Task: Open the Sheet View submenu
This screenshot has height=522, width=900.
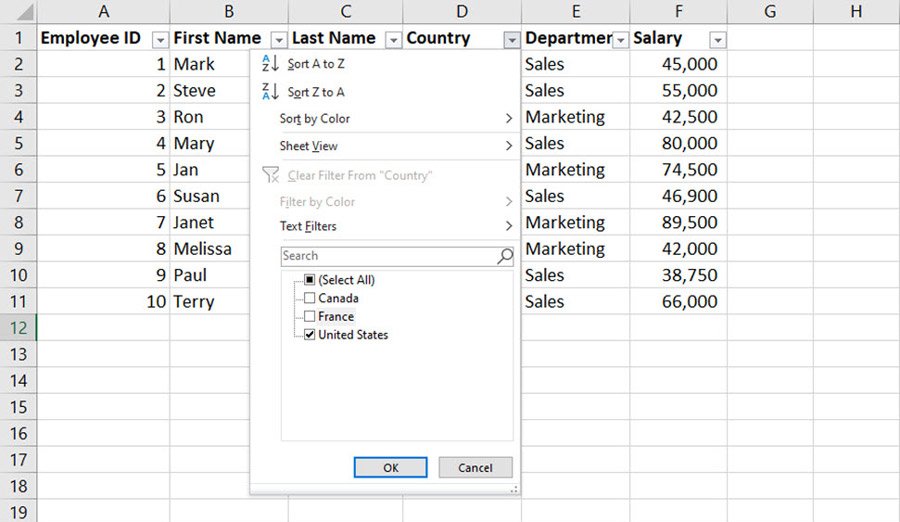Action: [x=395, y=146]
